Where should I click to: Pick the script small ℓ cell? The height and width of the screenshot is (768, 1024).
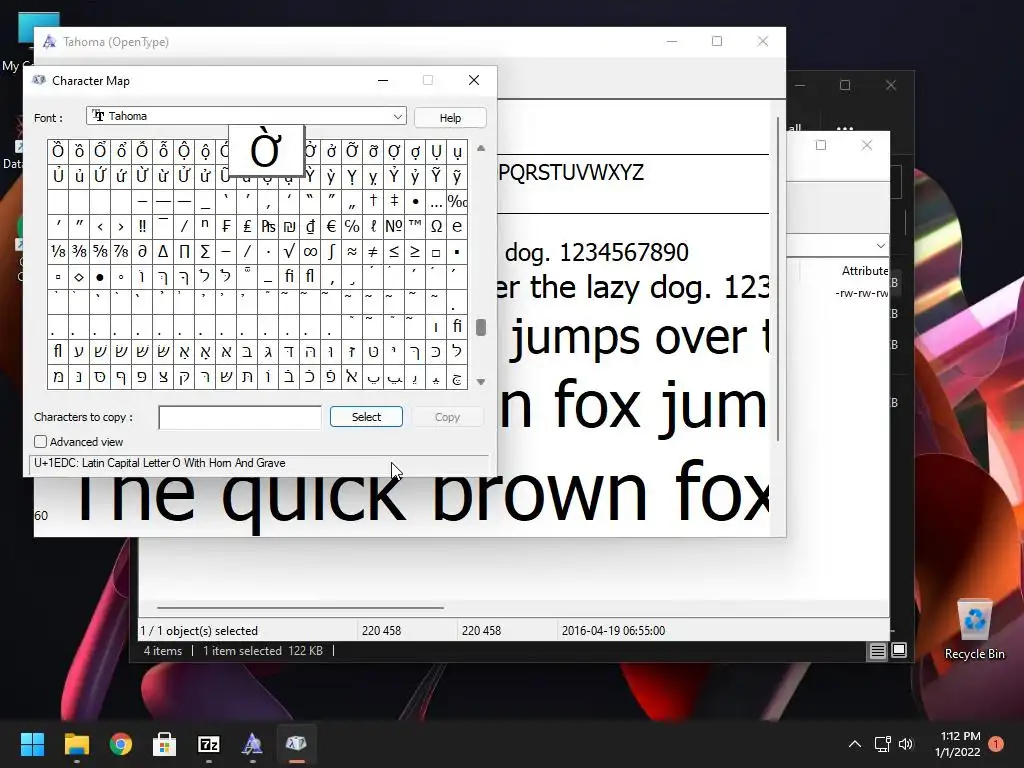(373, 226)
